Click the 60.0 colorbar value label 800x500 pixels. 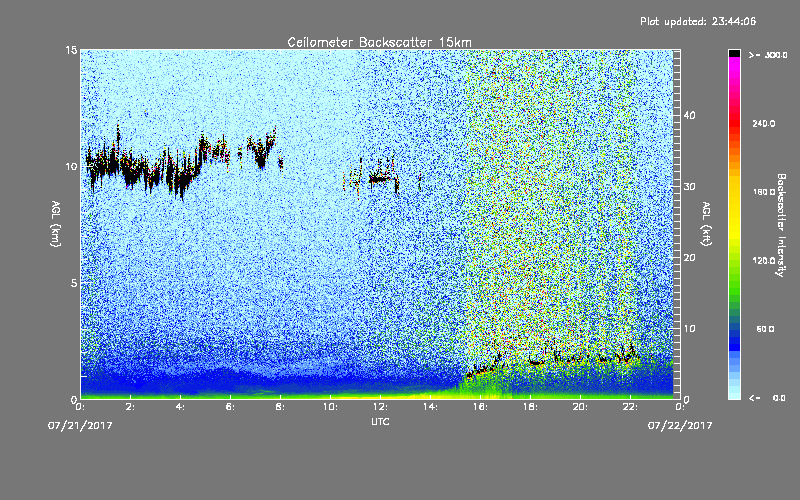765,329
